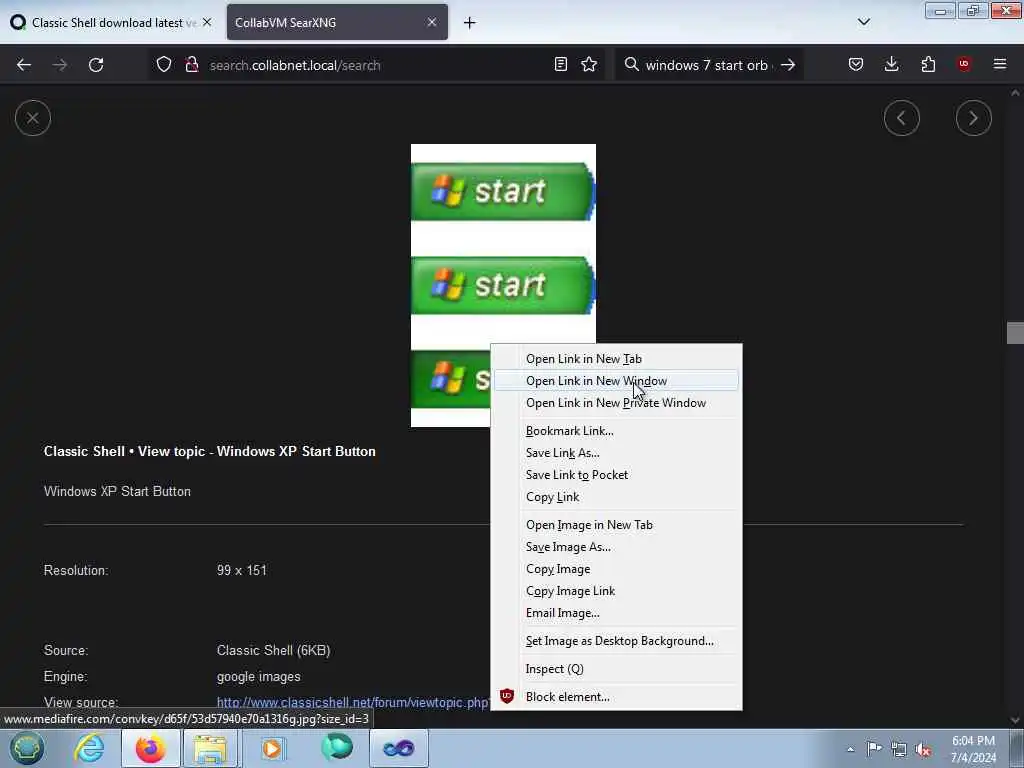Click the source value Classic Shell (6KB)
The width and height of the screenshot is (1024, 768).
[274, 650]
